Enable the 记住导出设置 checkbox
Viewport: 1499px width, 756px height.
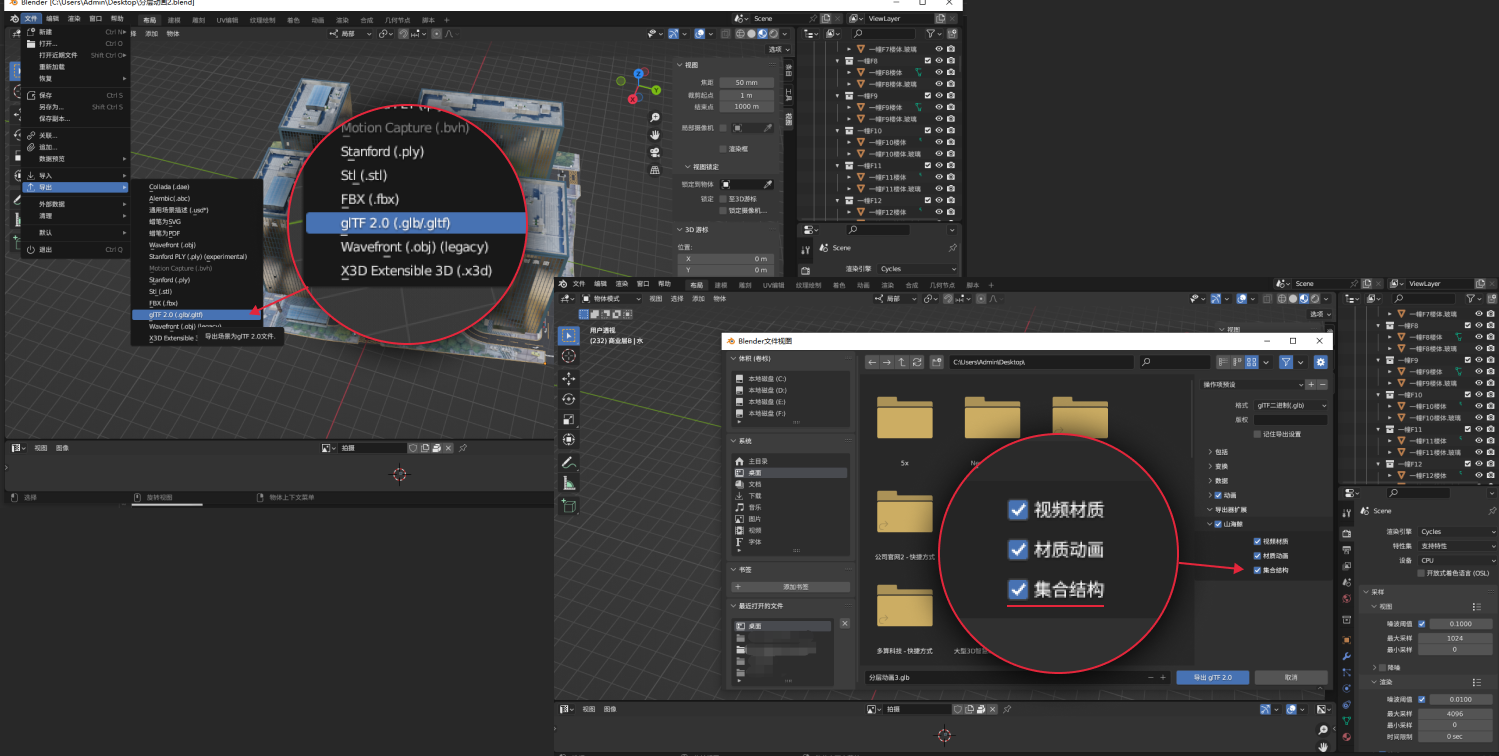(x=1257, y=434)
